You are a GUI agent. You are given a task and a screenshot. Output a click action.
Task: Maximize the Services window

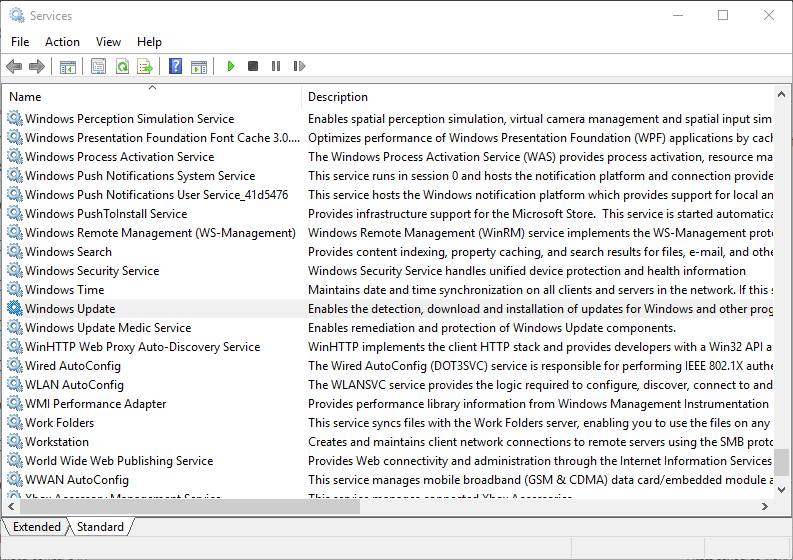(723, 15)
